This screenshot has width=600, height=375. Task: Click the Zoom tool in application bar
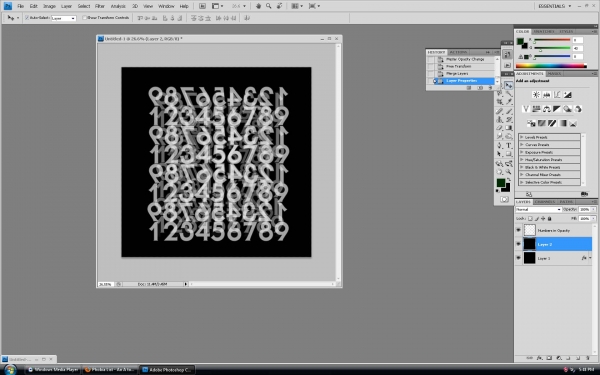tap(269, 6)
